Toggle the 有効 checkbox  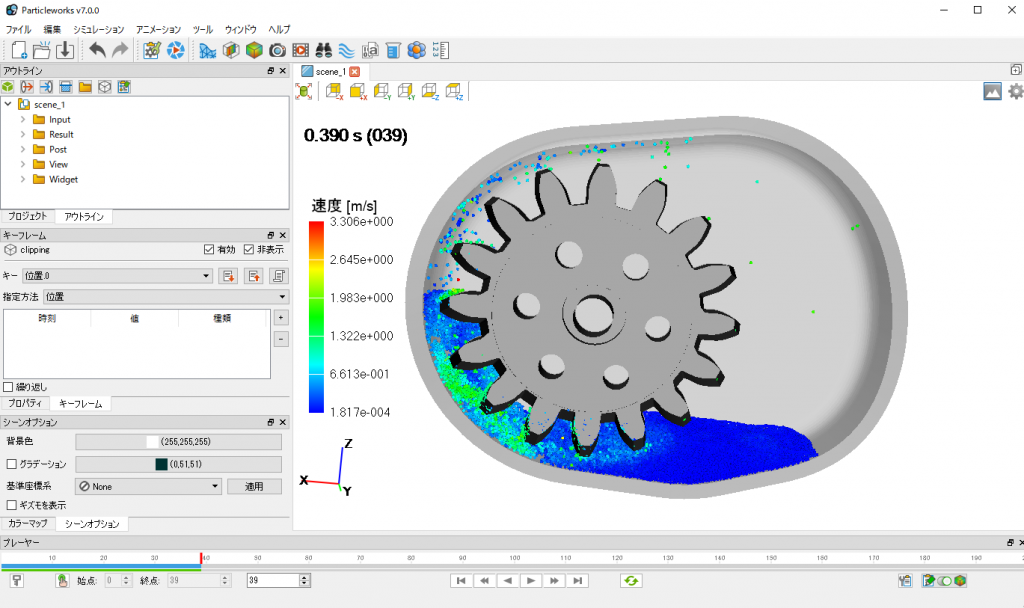coord(209,249)
